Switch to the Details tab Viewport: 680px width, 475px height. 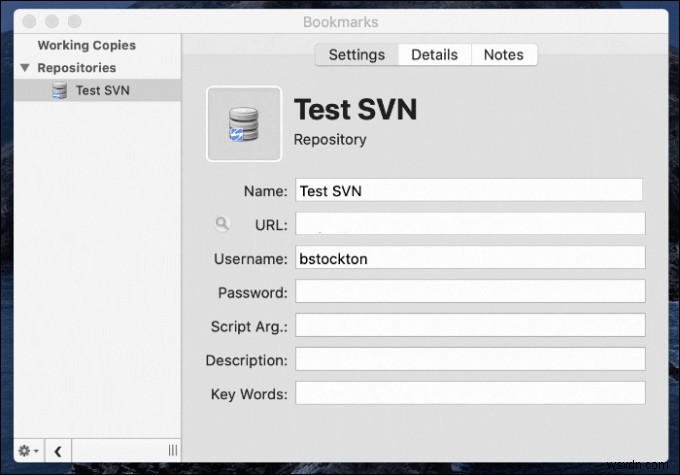[x=434, y=55]
